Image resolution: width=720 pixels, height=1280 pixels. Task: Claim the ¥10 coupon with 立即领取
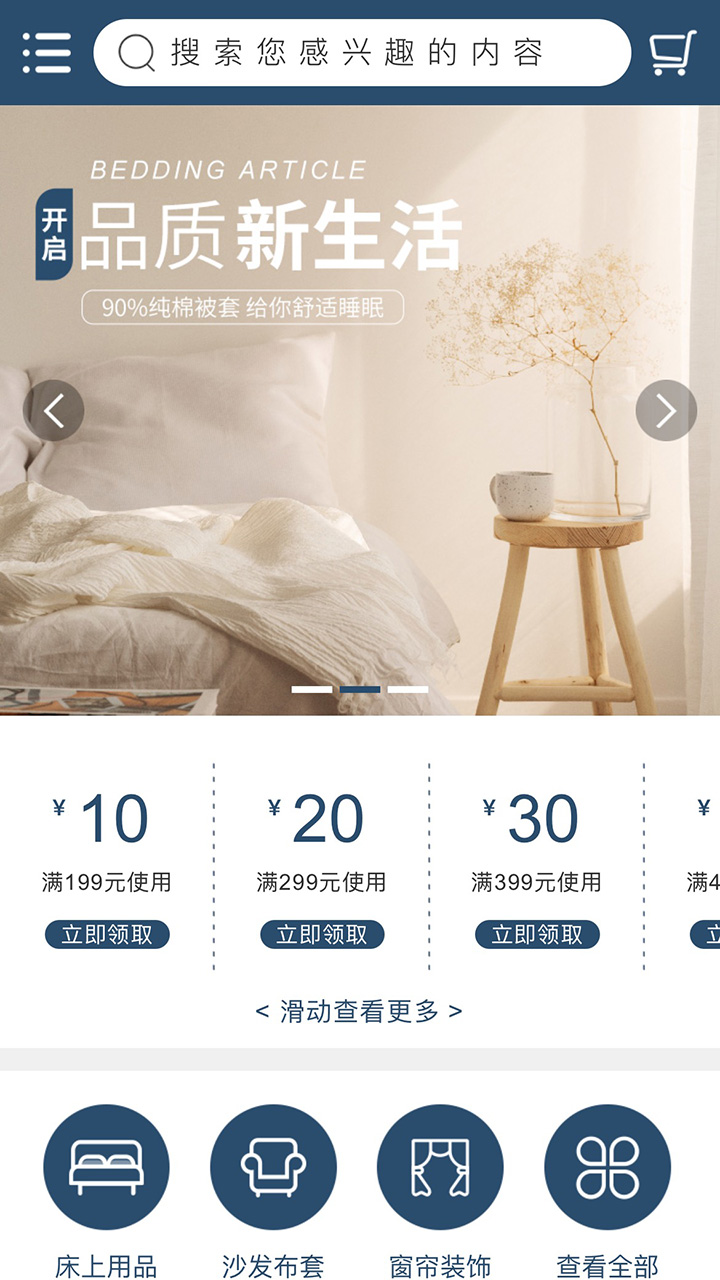pos(107,935)
